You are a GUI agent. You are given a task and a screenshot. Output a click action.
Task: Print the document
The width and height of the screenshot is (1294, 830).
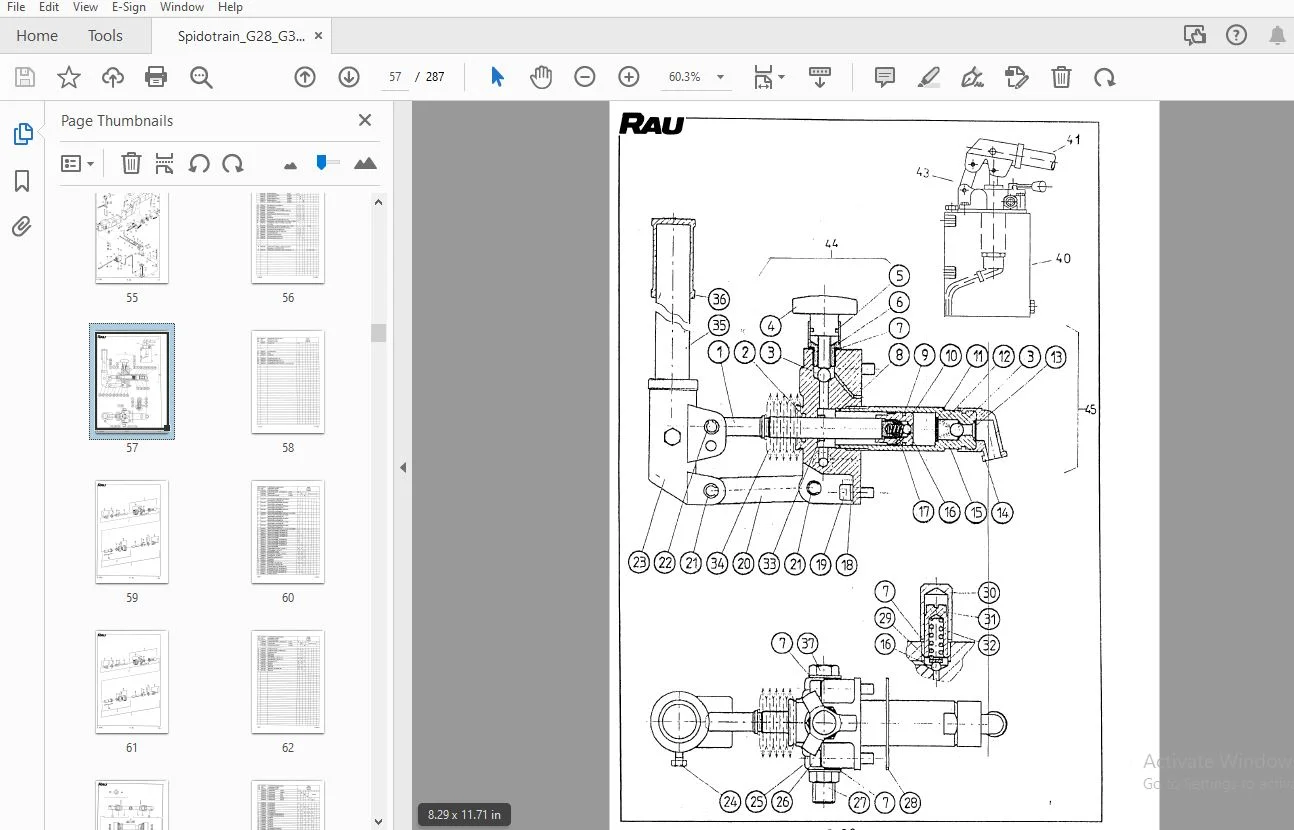156,77
